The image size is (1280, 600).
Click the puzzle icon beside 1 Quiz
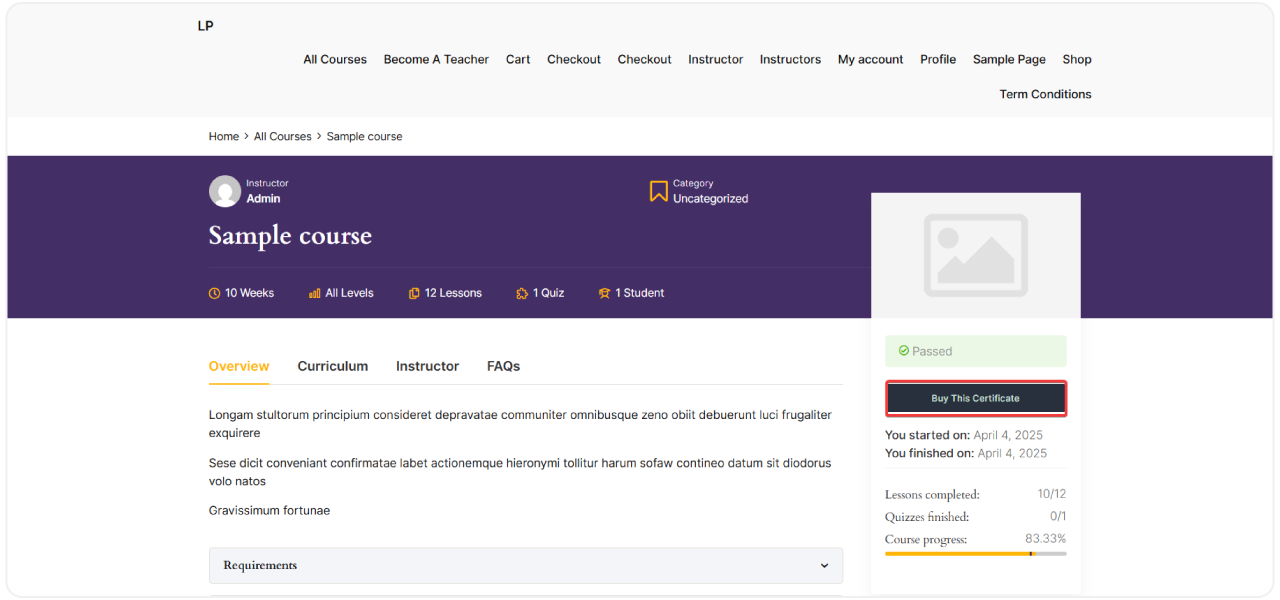coord(522,293)
